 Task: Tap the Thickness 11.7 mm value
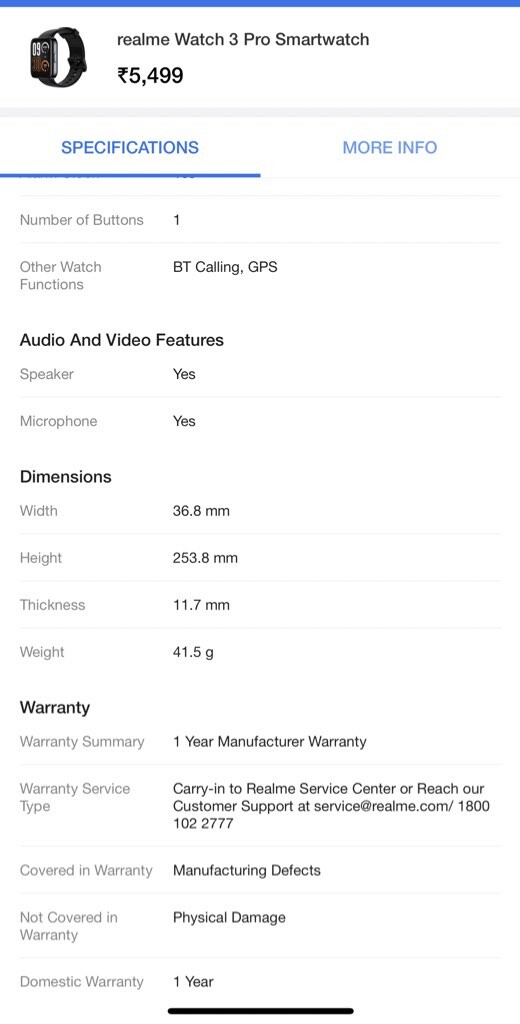click(201, 605)
